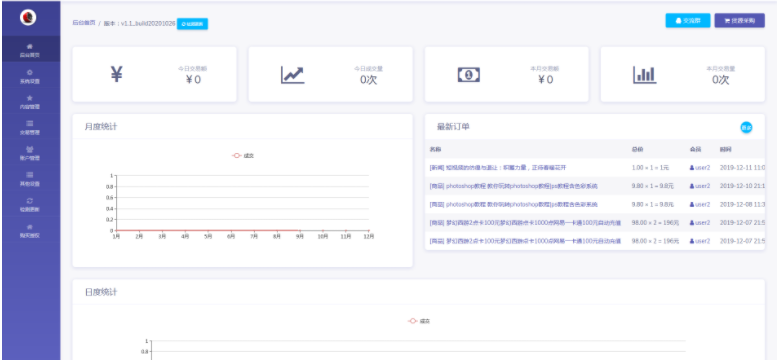Toggle 成交 legend in 日度统计 chart

pos(419,321)
